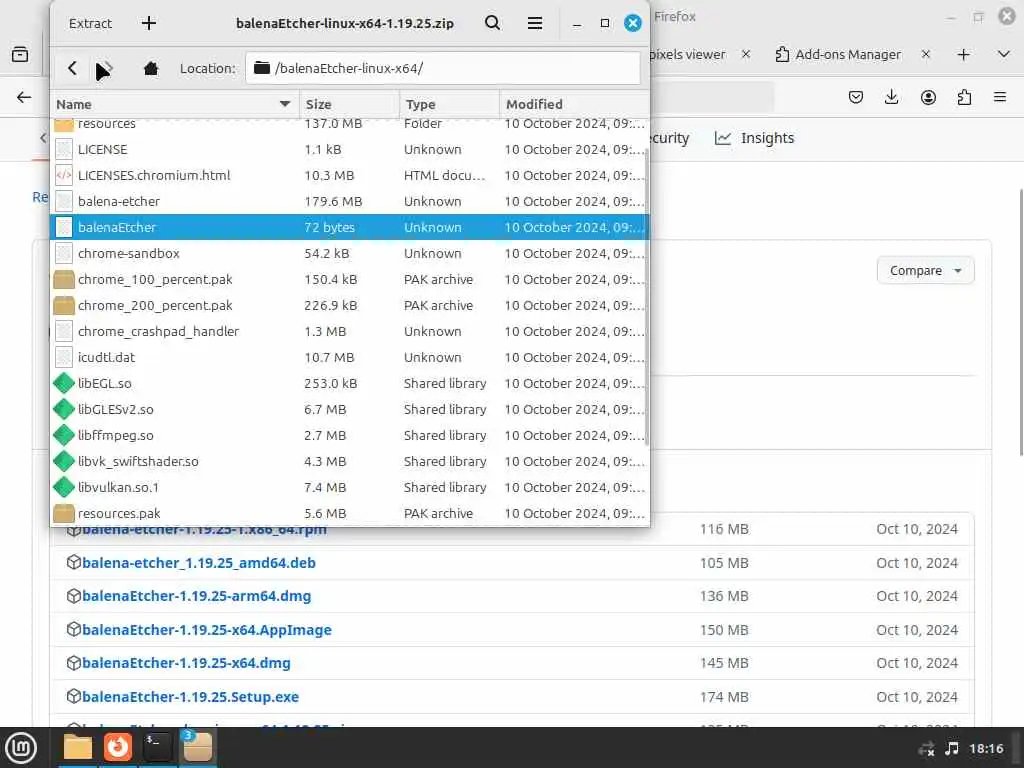Sort by the Size column header

349,104
